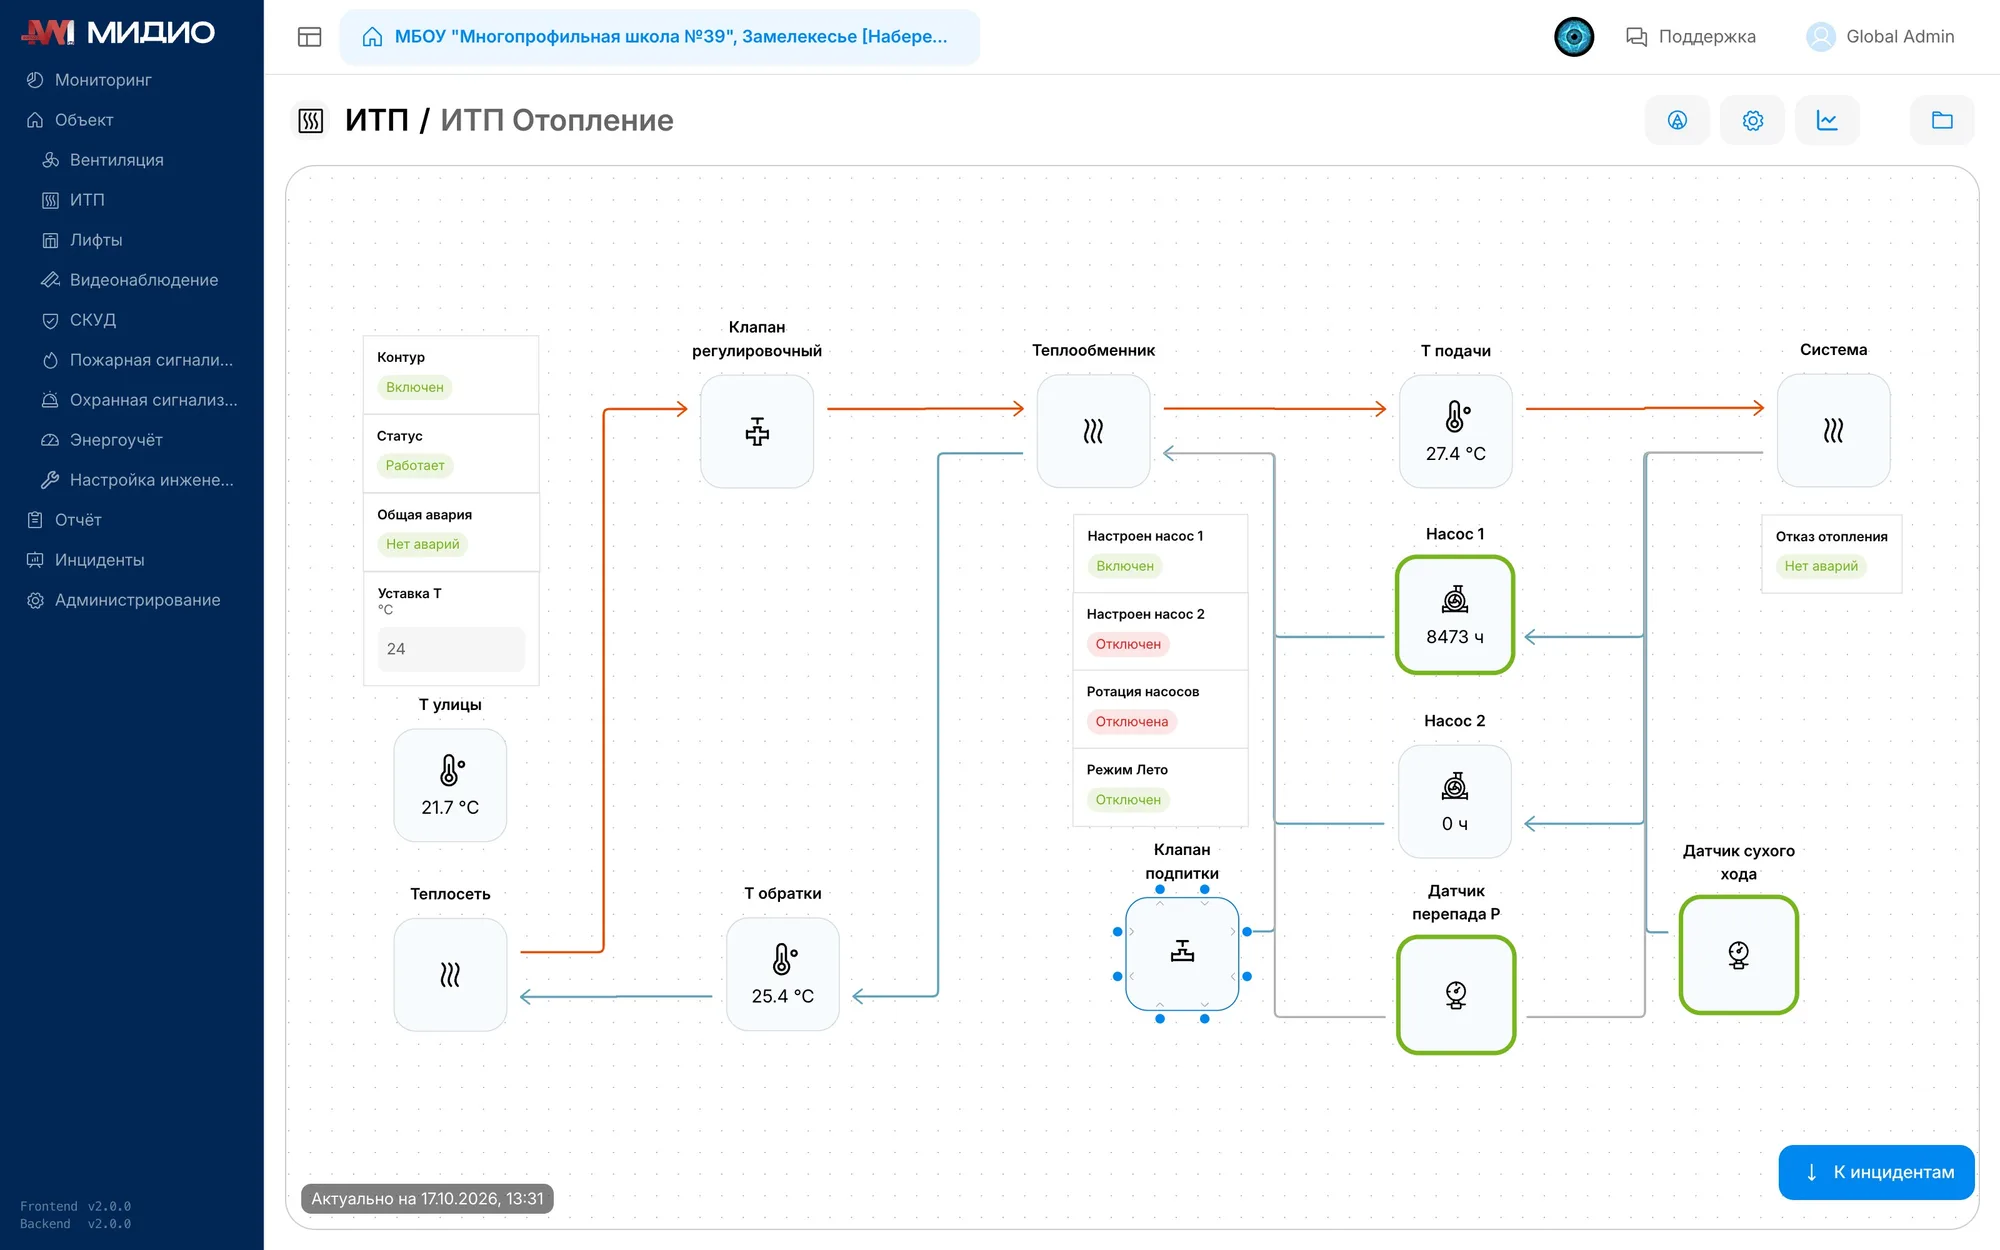
Task: Click the round eye avatar icon
Action: pyautogui.click(x=1574, y=37)
